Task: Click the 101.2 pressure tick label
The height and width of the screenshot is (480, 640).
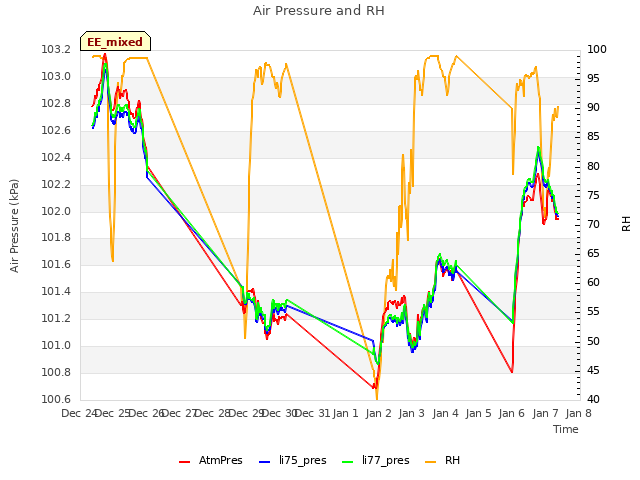Action: pyautogui.click(x=56, y=318)
